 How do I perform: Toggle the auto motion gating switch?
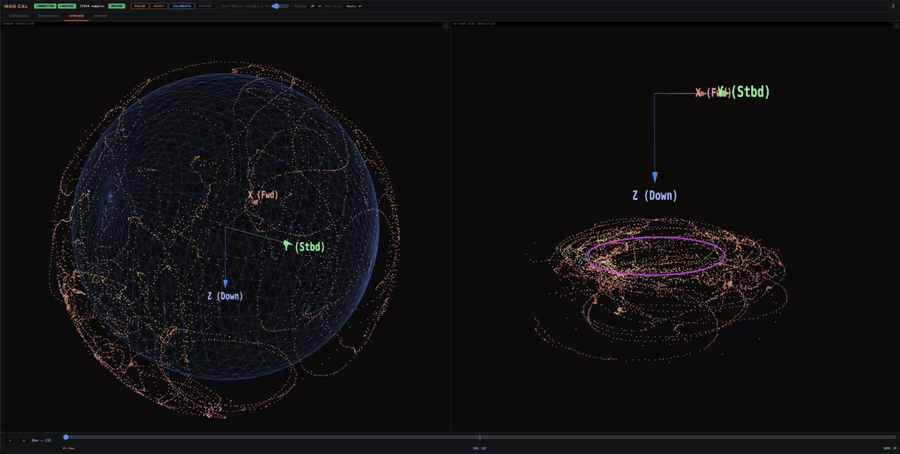pyautogui.click(x=280, y=6)
